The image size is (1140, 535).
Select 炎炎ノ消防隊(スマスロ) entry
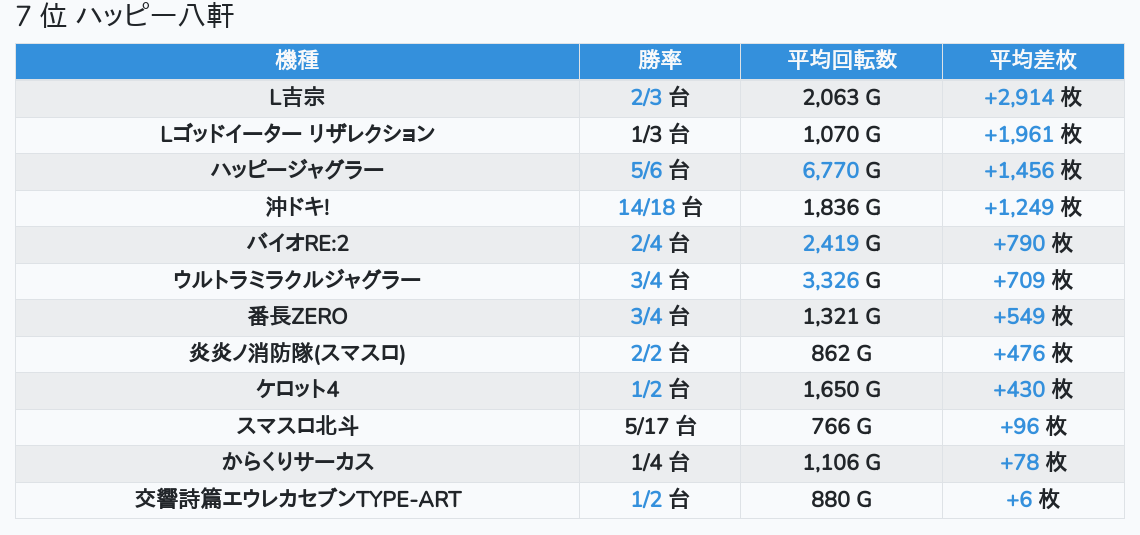297,354
